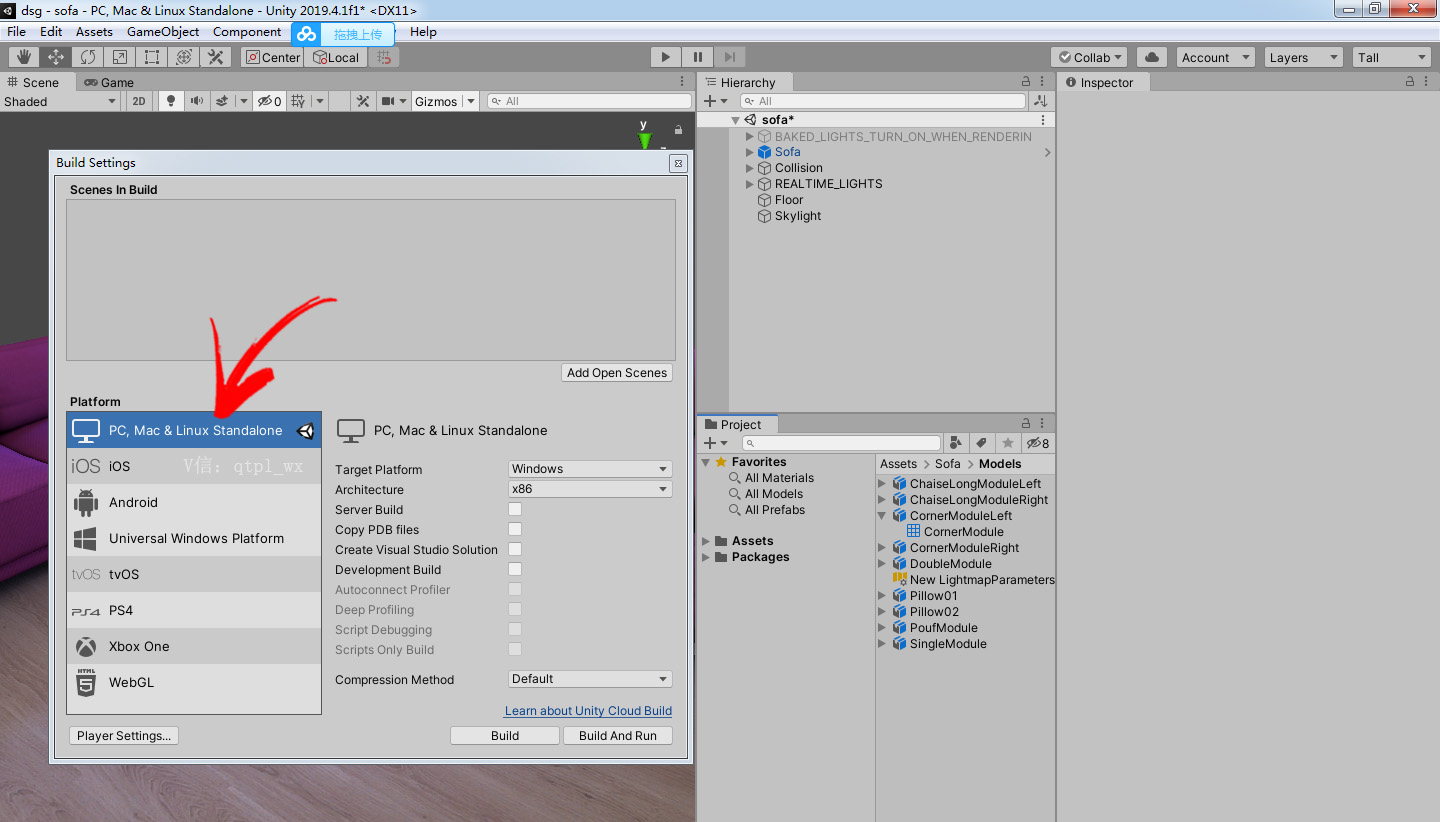The height and width of the screenshot is (822, 1440).
Task: Save search favorite star in Project
Action: click(1008, 443)
